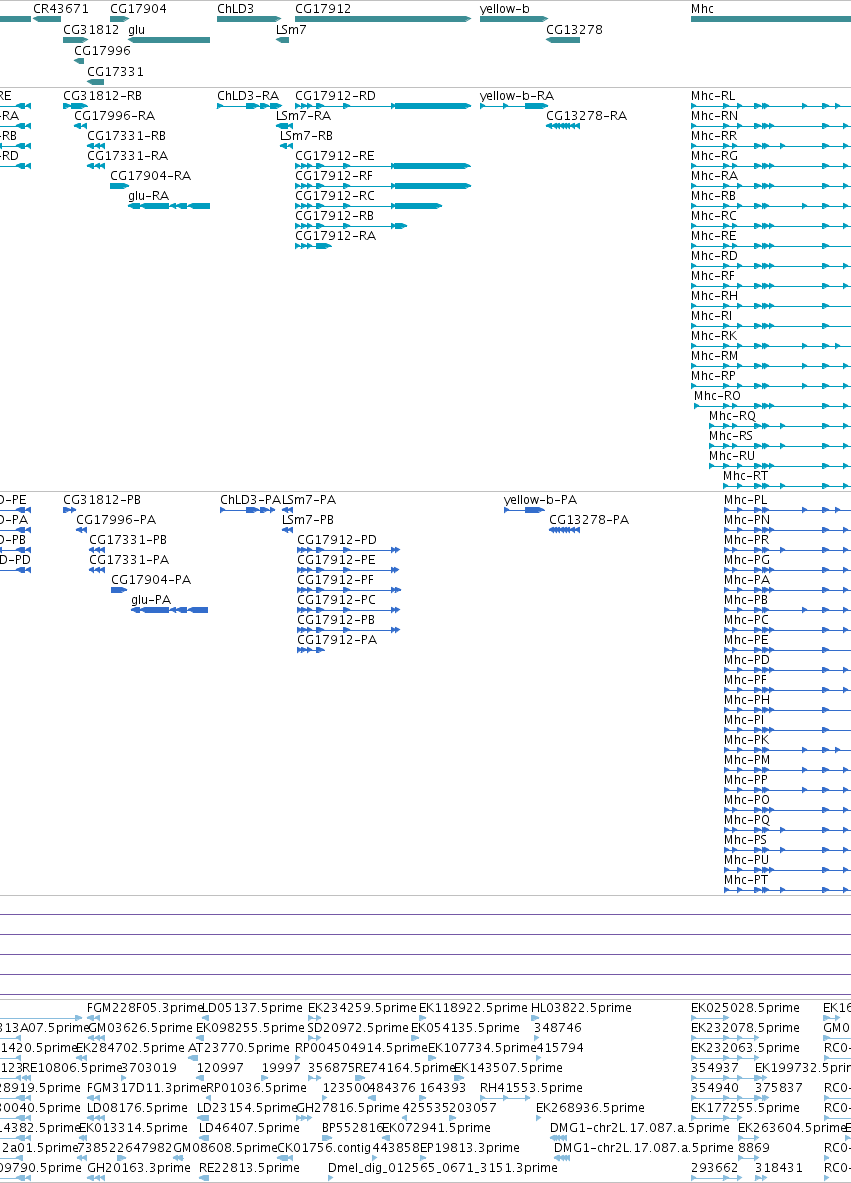851x1183 pixels.
Task: Click the Mhc gene label
Action: coord(702,9)
